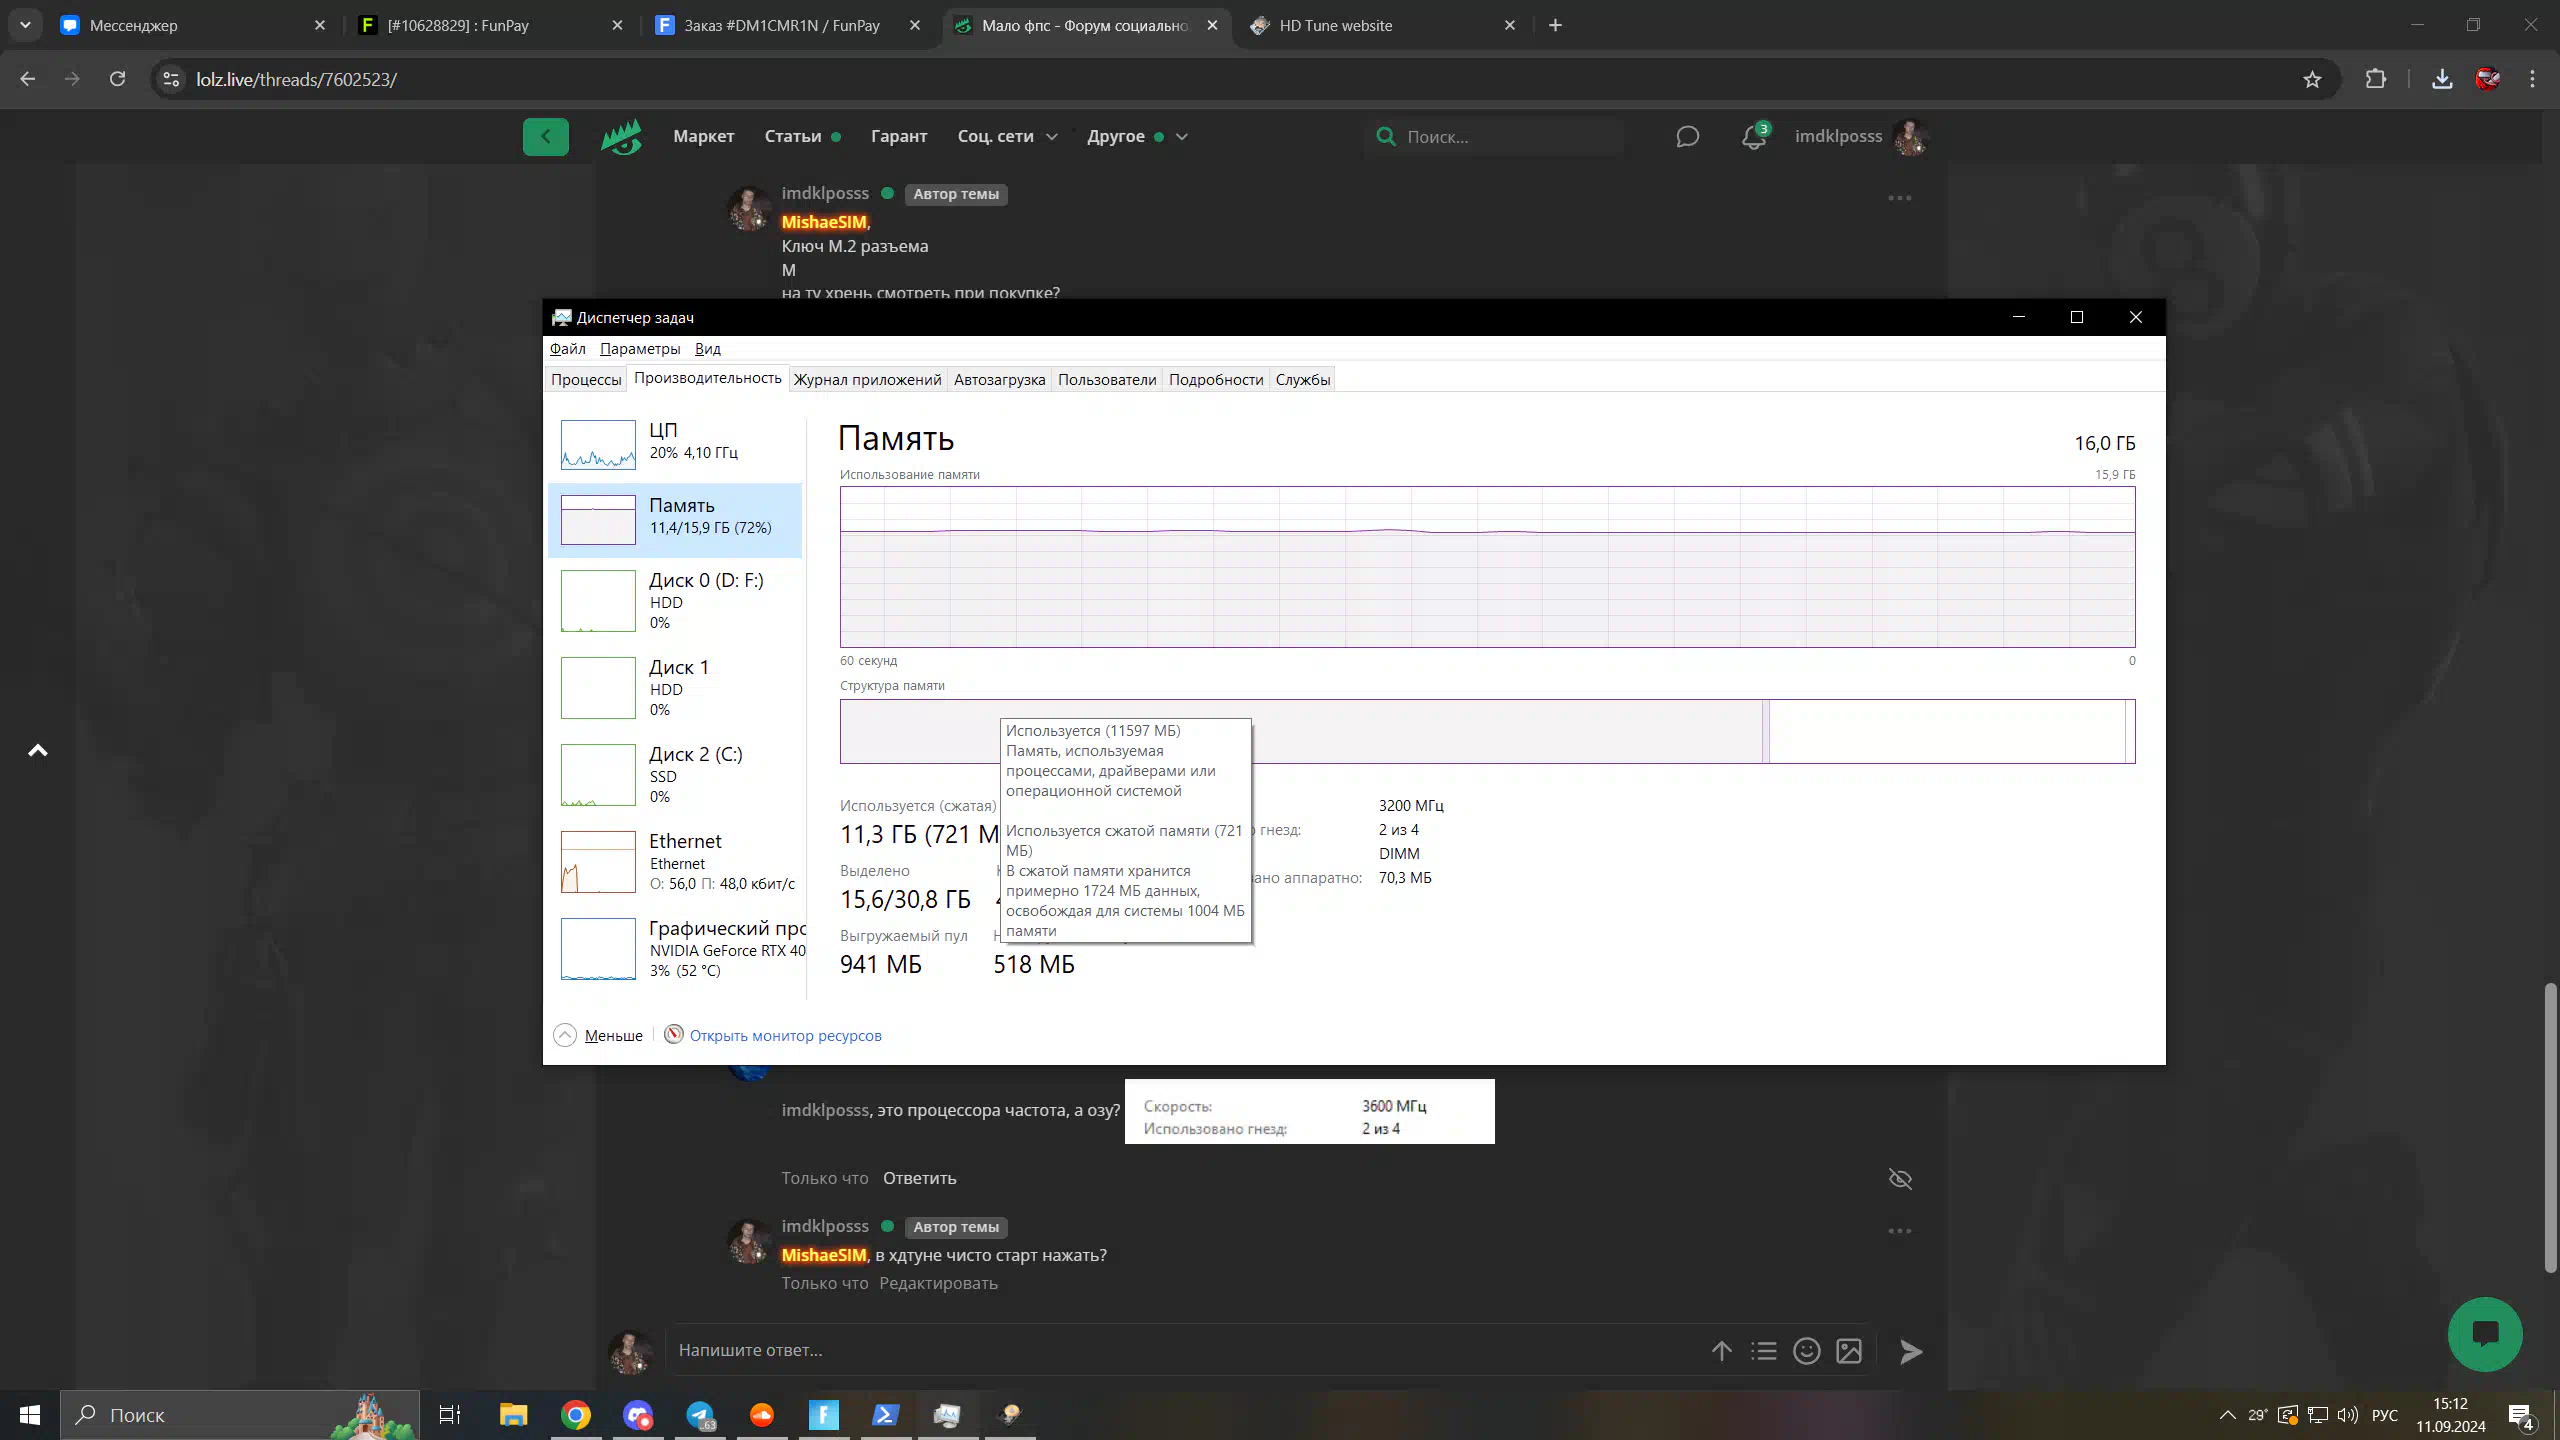Viewport: 2560px width, 1440px height.
Task: Click the page vertical scrollbar thumb
Action: [2549, 1128]
